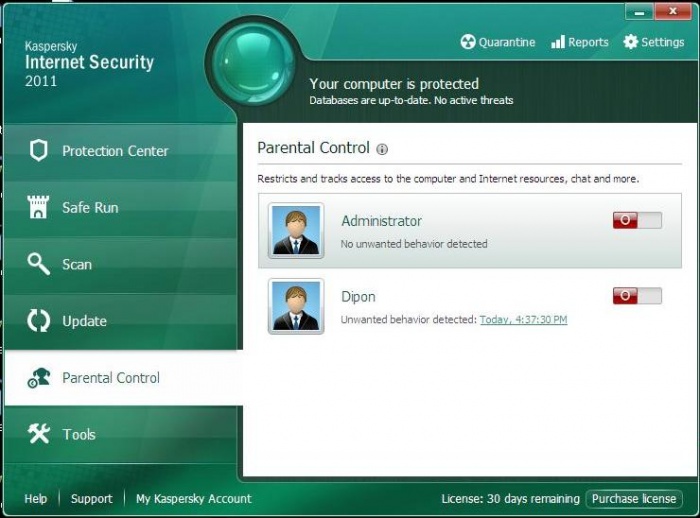Click the Dipon user avatar thumbnail

[296, 306]
